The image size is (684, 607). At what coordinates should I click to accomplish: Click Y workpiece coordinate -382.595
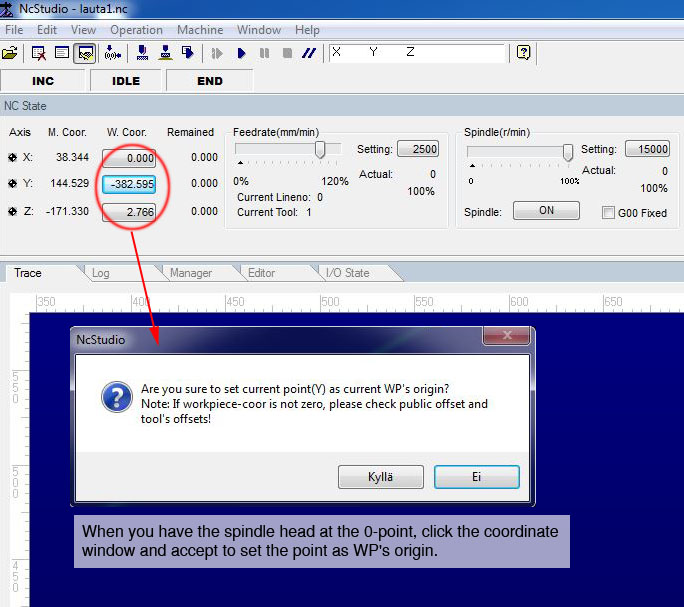click(129, 184)
